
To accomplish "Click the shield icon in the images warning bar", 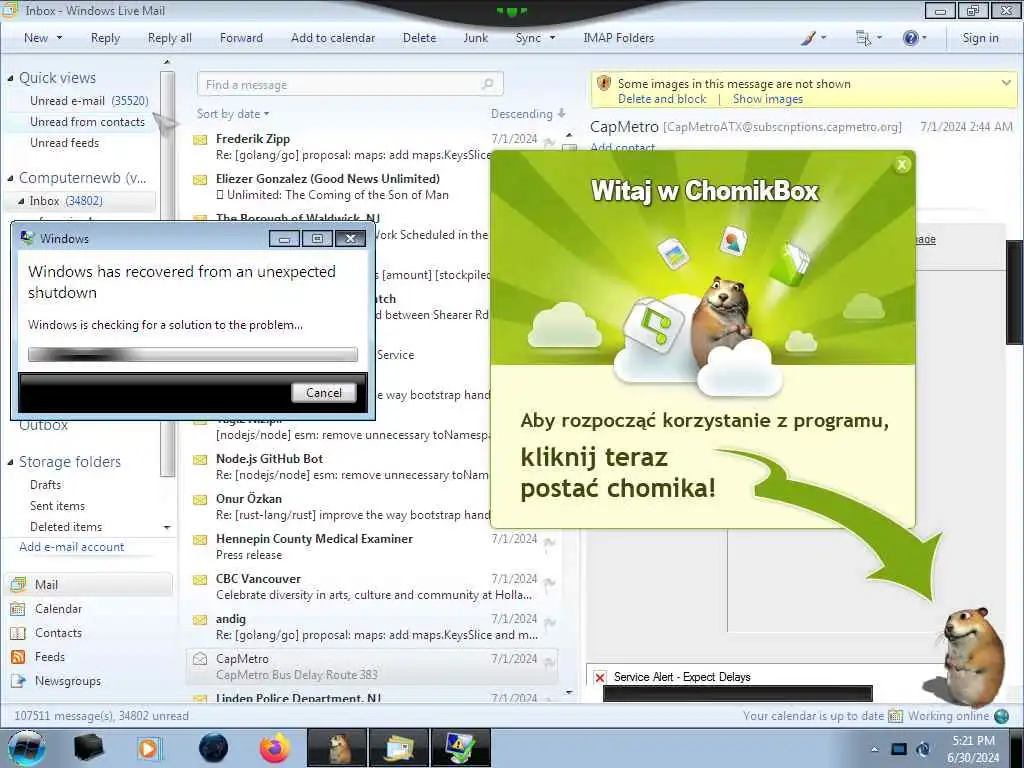I will [604, 84].
